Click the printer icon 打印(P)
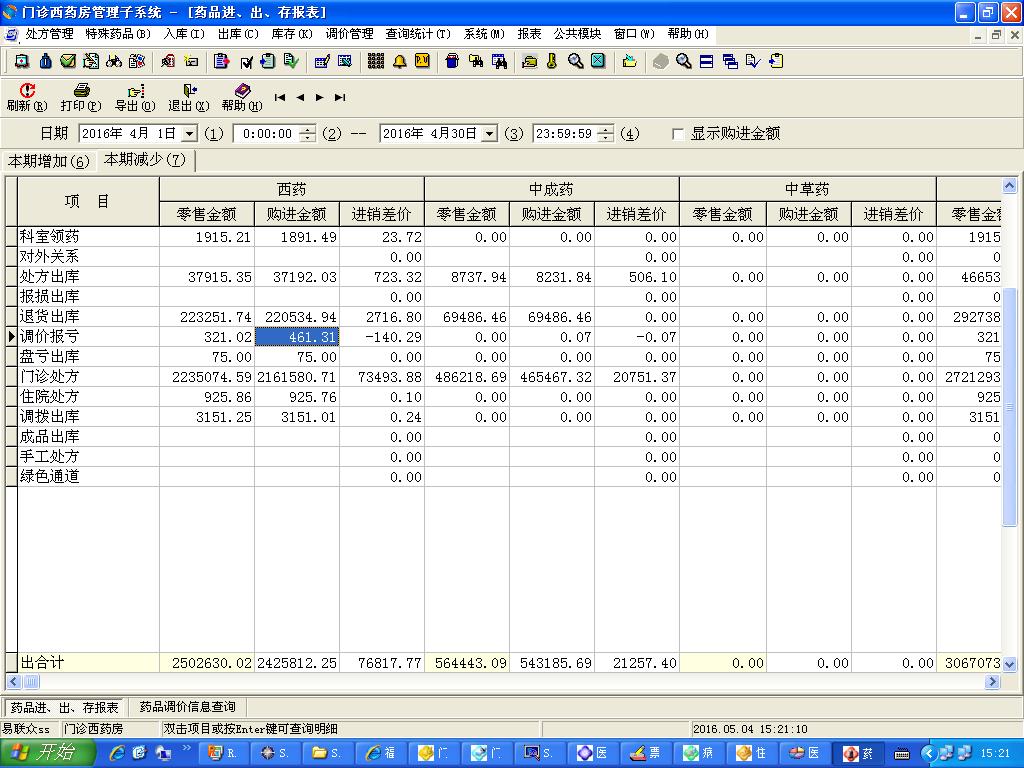 tap(81, 97)
